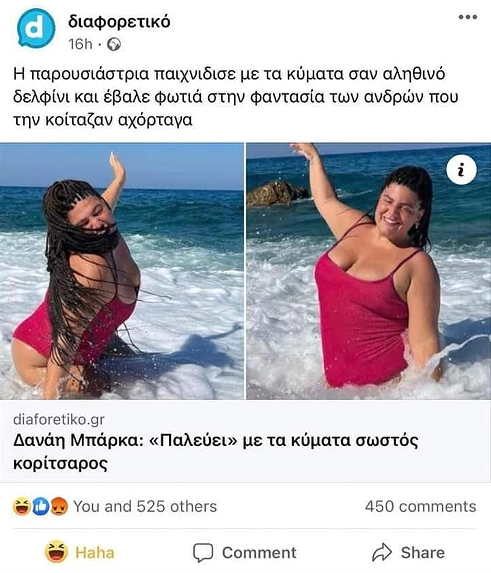Click the Comment button label
The image size is (491, 573).
tap(259, 553)
